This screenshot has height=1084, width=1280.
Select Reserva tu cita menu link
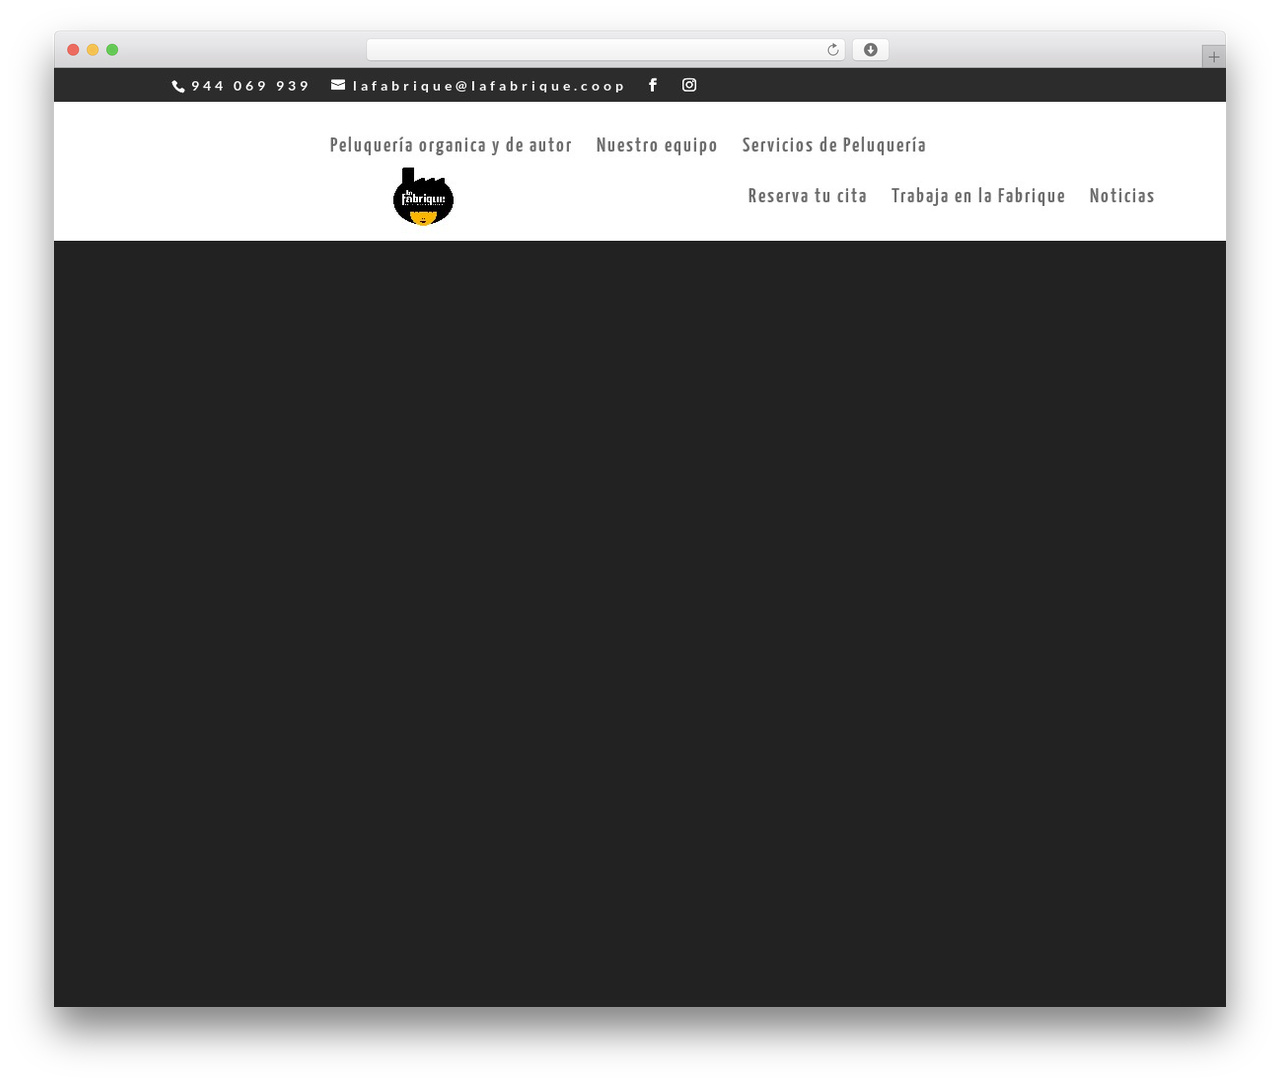click(x=808, y=196)
